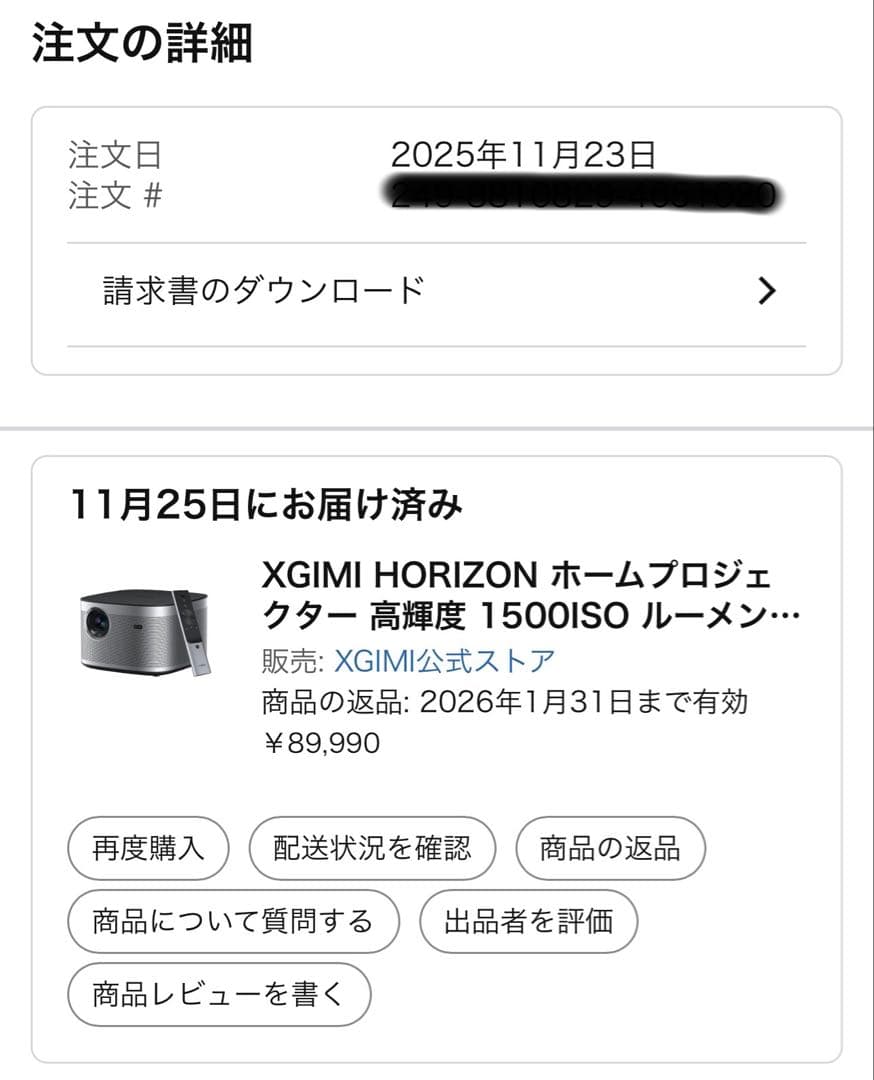Click the 注文の詳細 page heading
Screen dimensions: 874x1080
[142, 44]
